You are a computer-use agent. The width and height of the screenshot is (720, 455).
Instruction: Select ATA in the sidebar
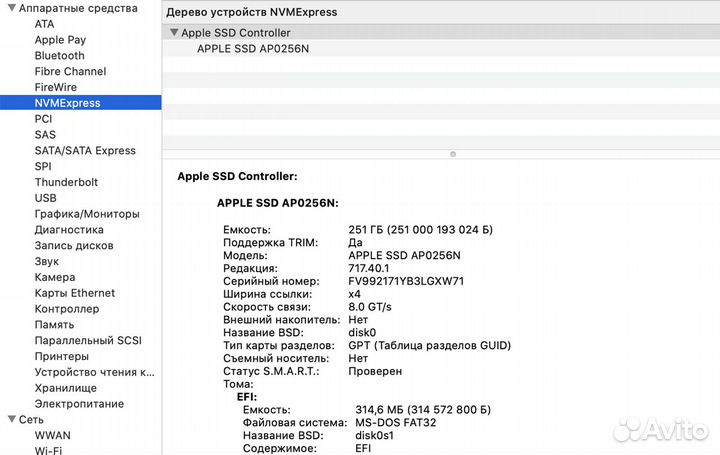click(x=44, y=24)
